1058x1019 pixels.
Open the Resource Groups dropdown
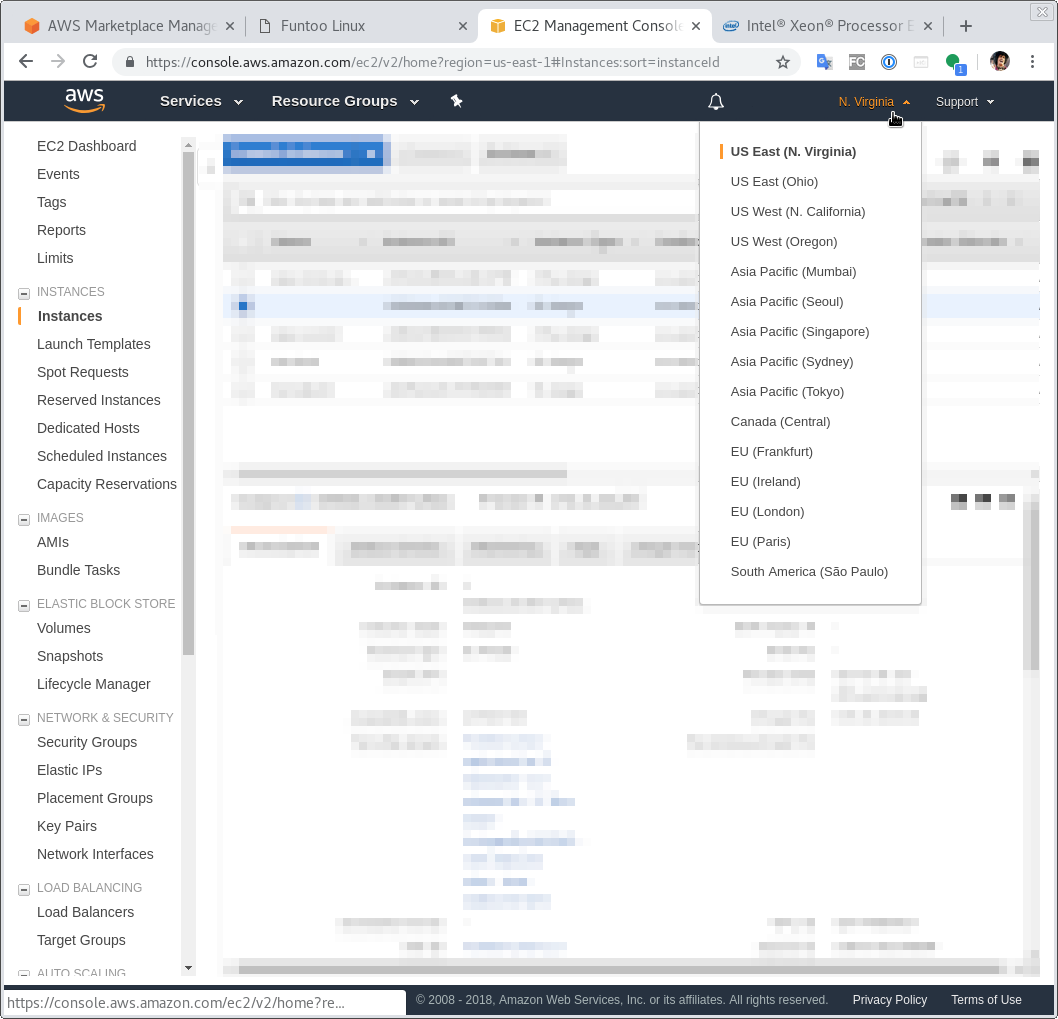(345, 101)
